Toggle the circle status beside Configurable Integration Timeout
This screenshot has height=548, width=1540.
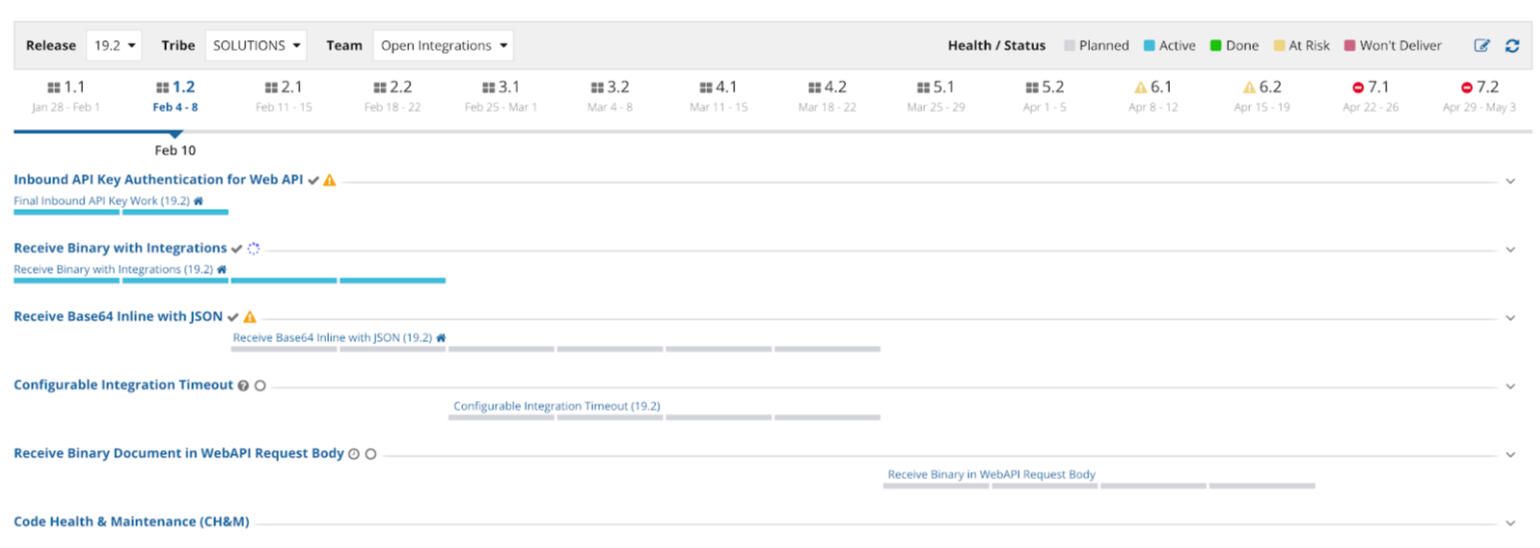click(x=260, y=386)
